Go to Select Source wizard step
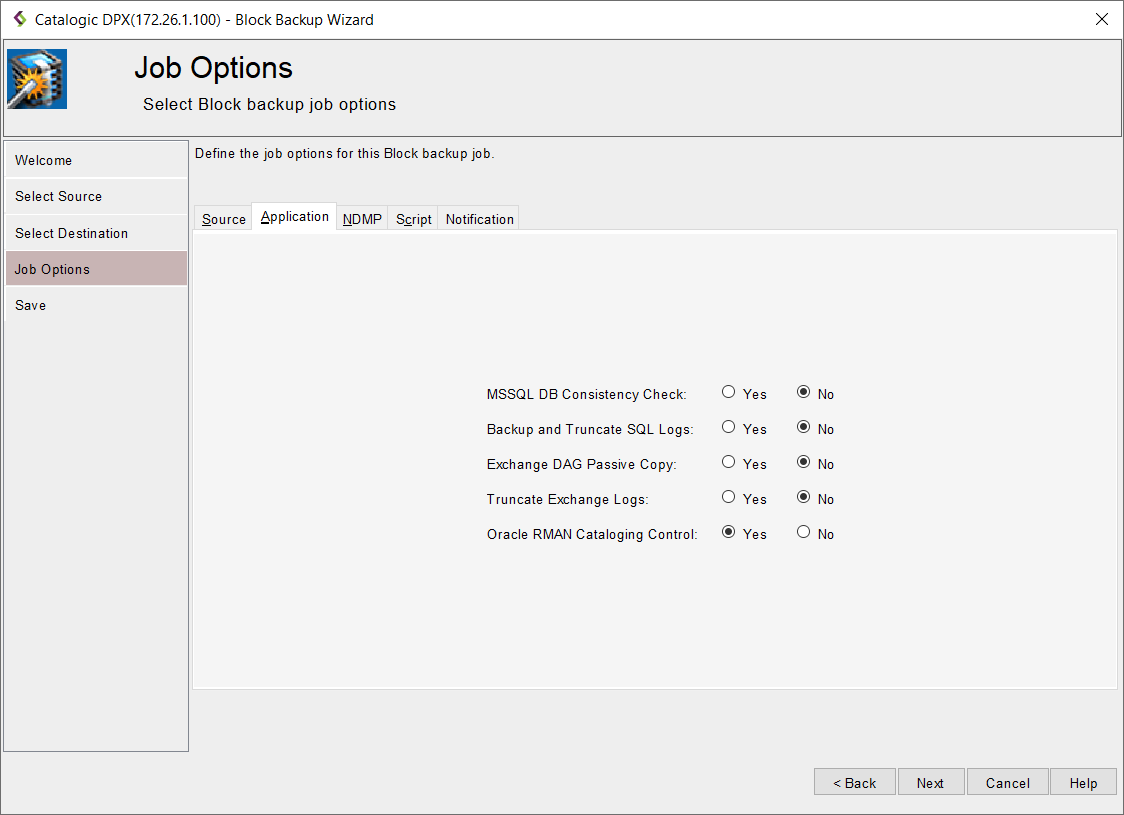This screenshot has width=1124, height=815. tap(96, 196)
